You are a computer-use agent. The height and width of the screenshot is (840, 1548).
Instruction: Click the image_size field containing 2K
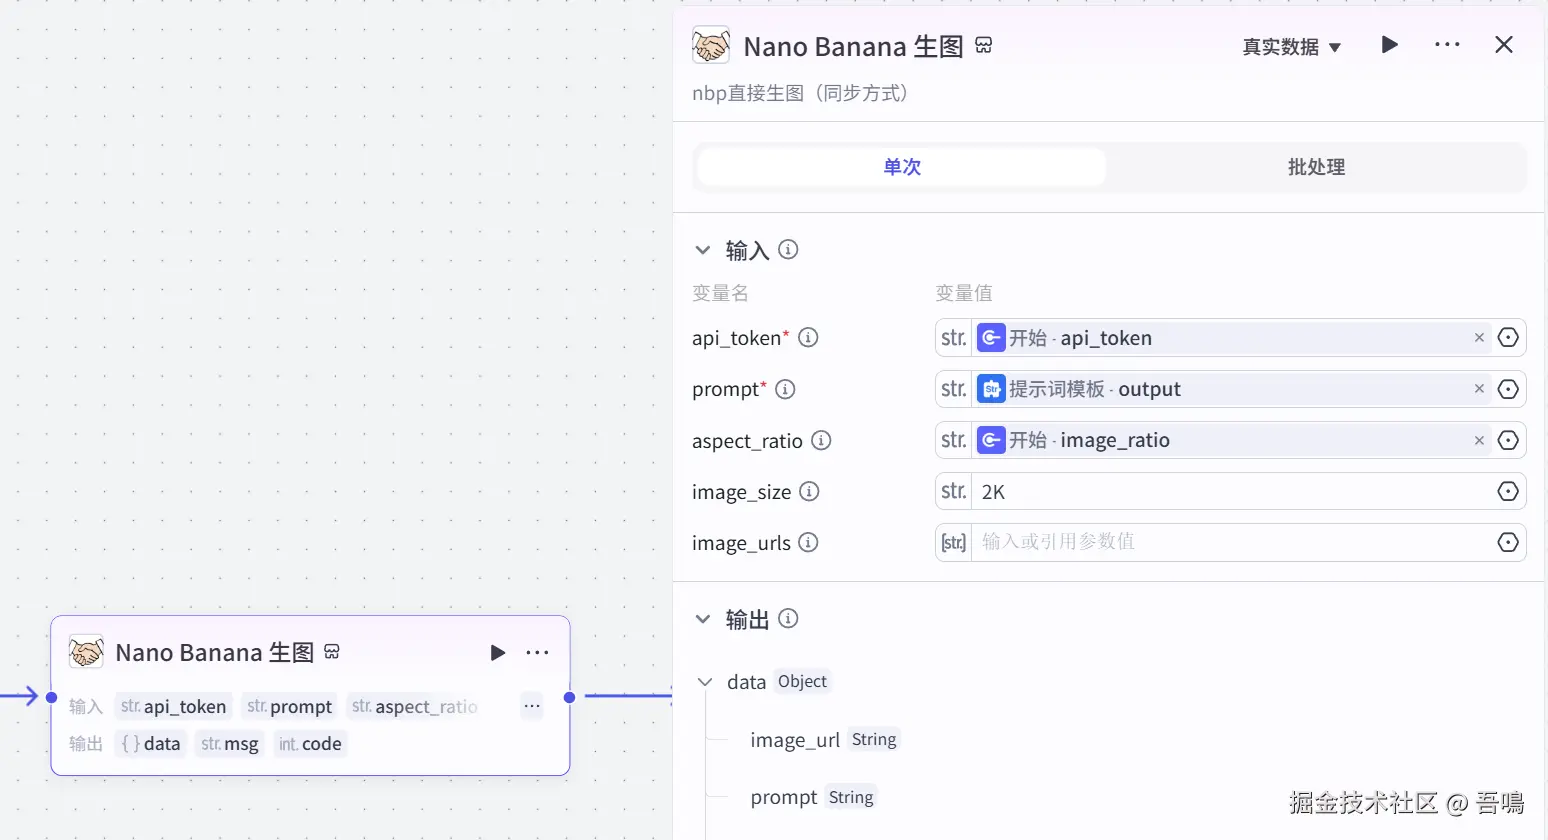(x=1232, y=491)
